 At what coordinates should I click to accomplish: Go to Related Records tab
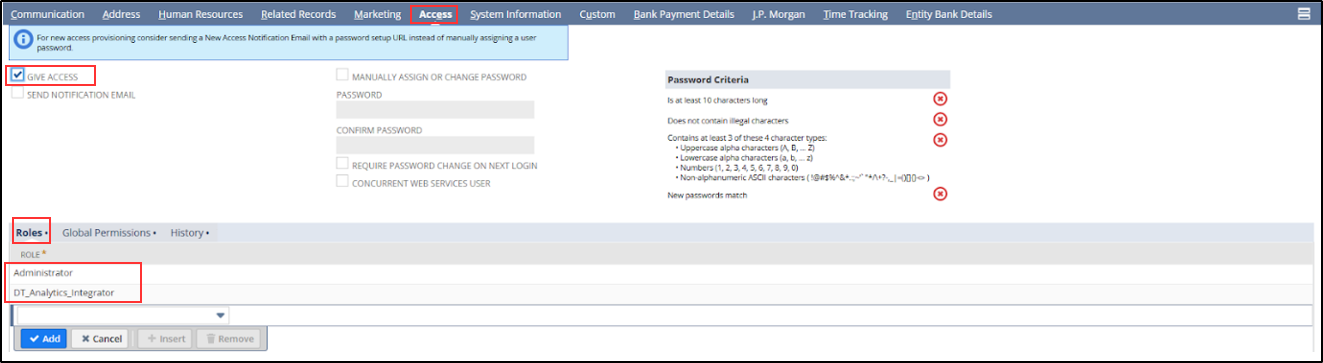point(299,14)
